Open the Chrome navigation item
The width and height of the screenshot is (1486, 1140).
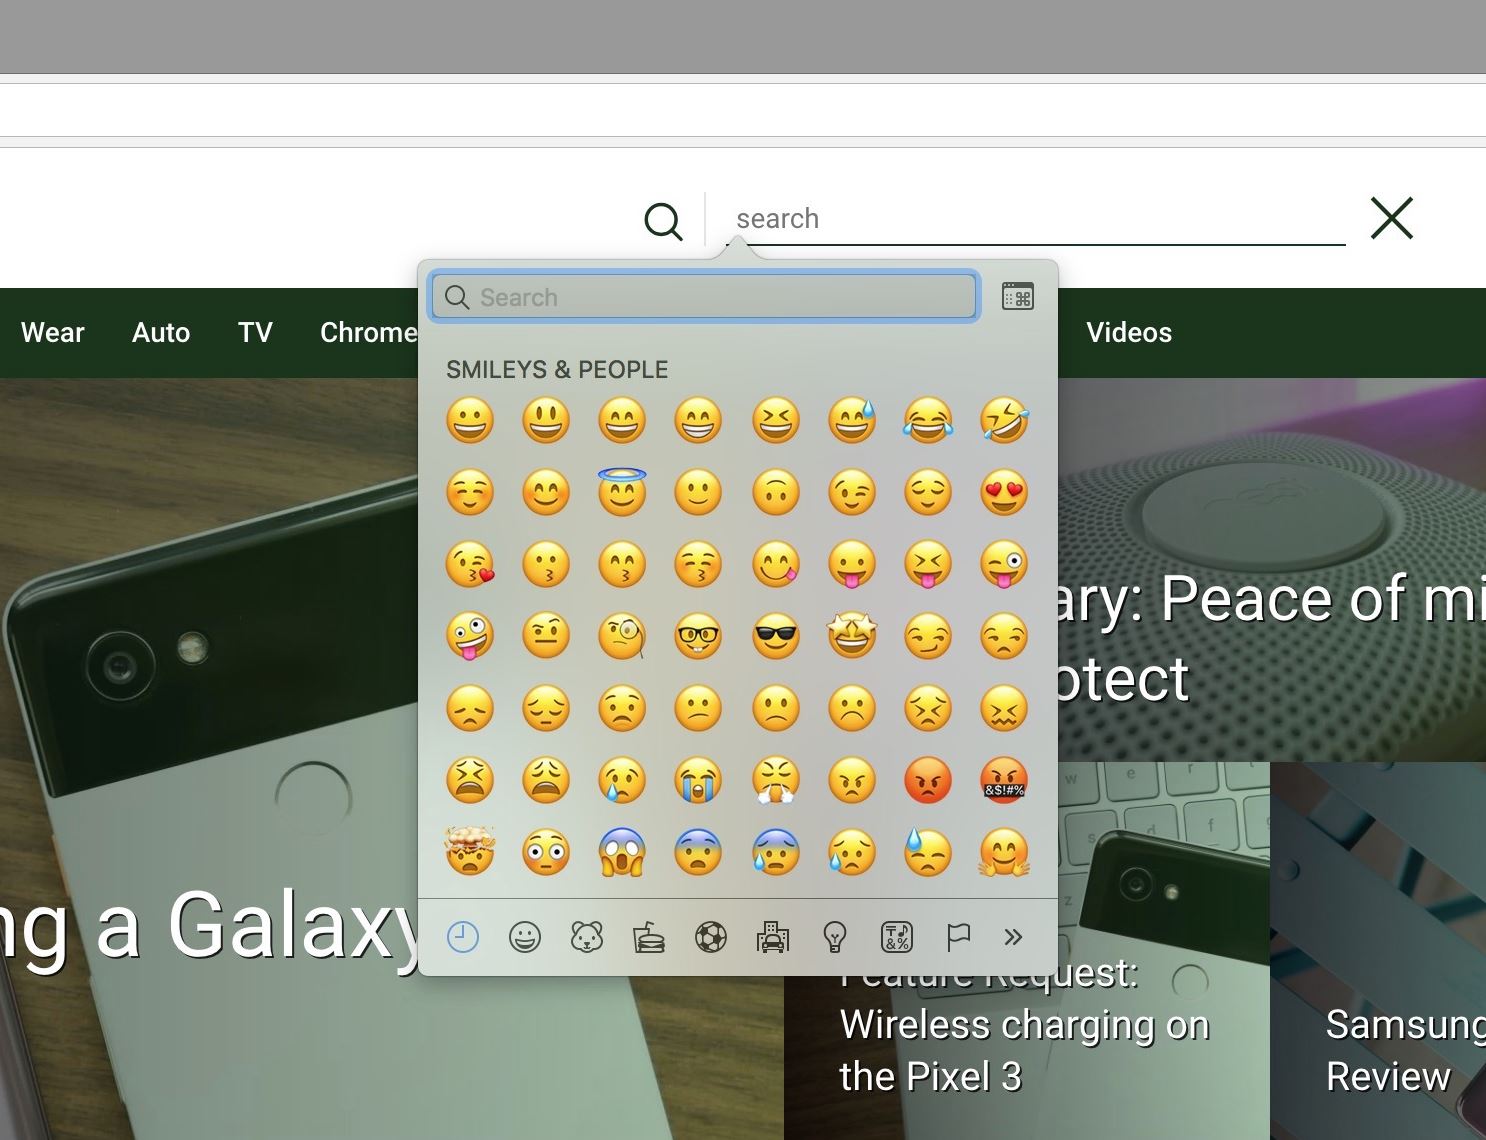coord(368,333)
